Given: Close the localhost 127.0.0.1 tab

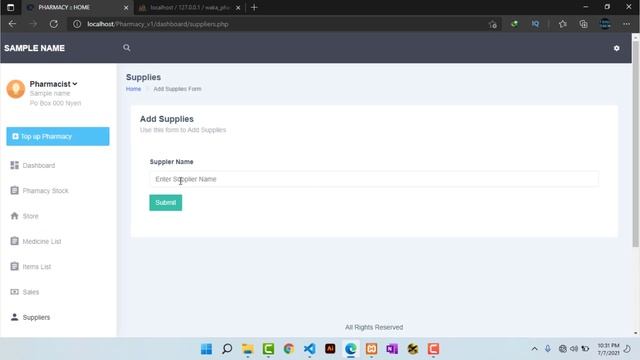Looking at the screenshot, I should tap(238, 8).
